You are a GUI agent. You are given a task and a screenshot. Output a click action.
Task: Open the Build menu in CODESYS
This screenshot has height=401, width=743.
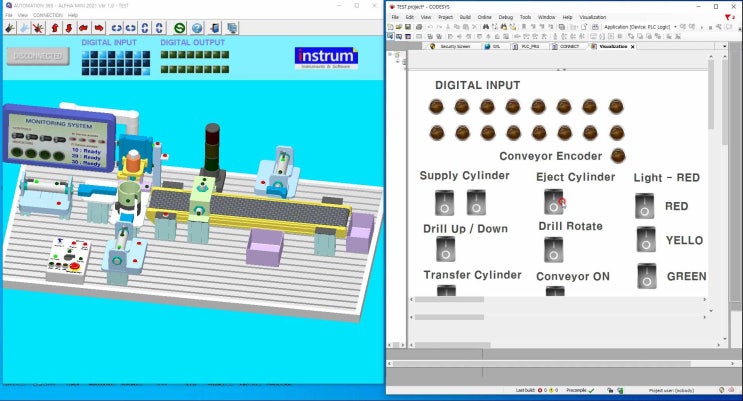pyautogui.click(x=465, y=17)
